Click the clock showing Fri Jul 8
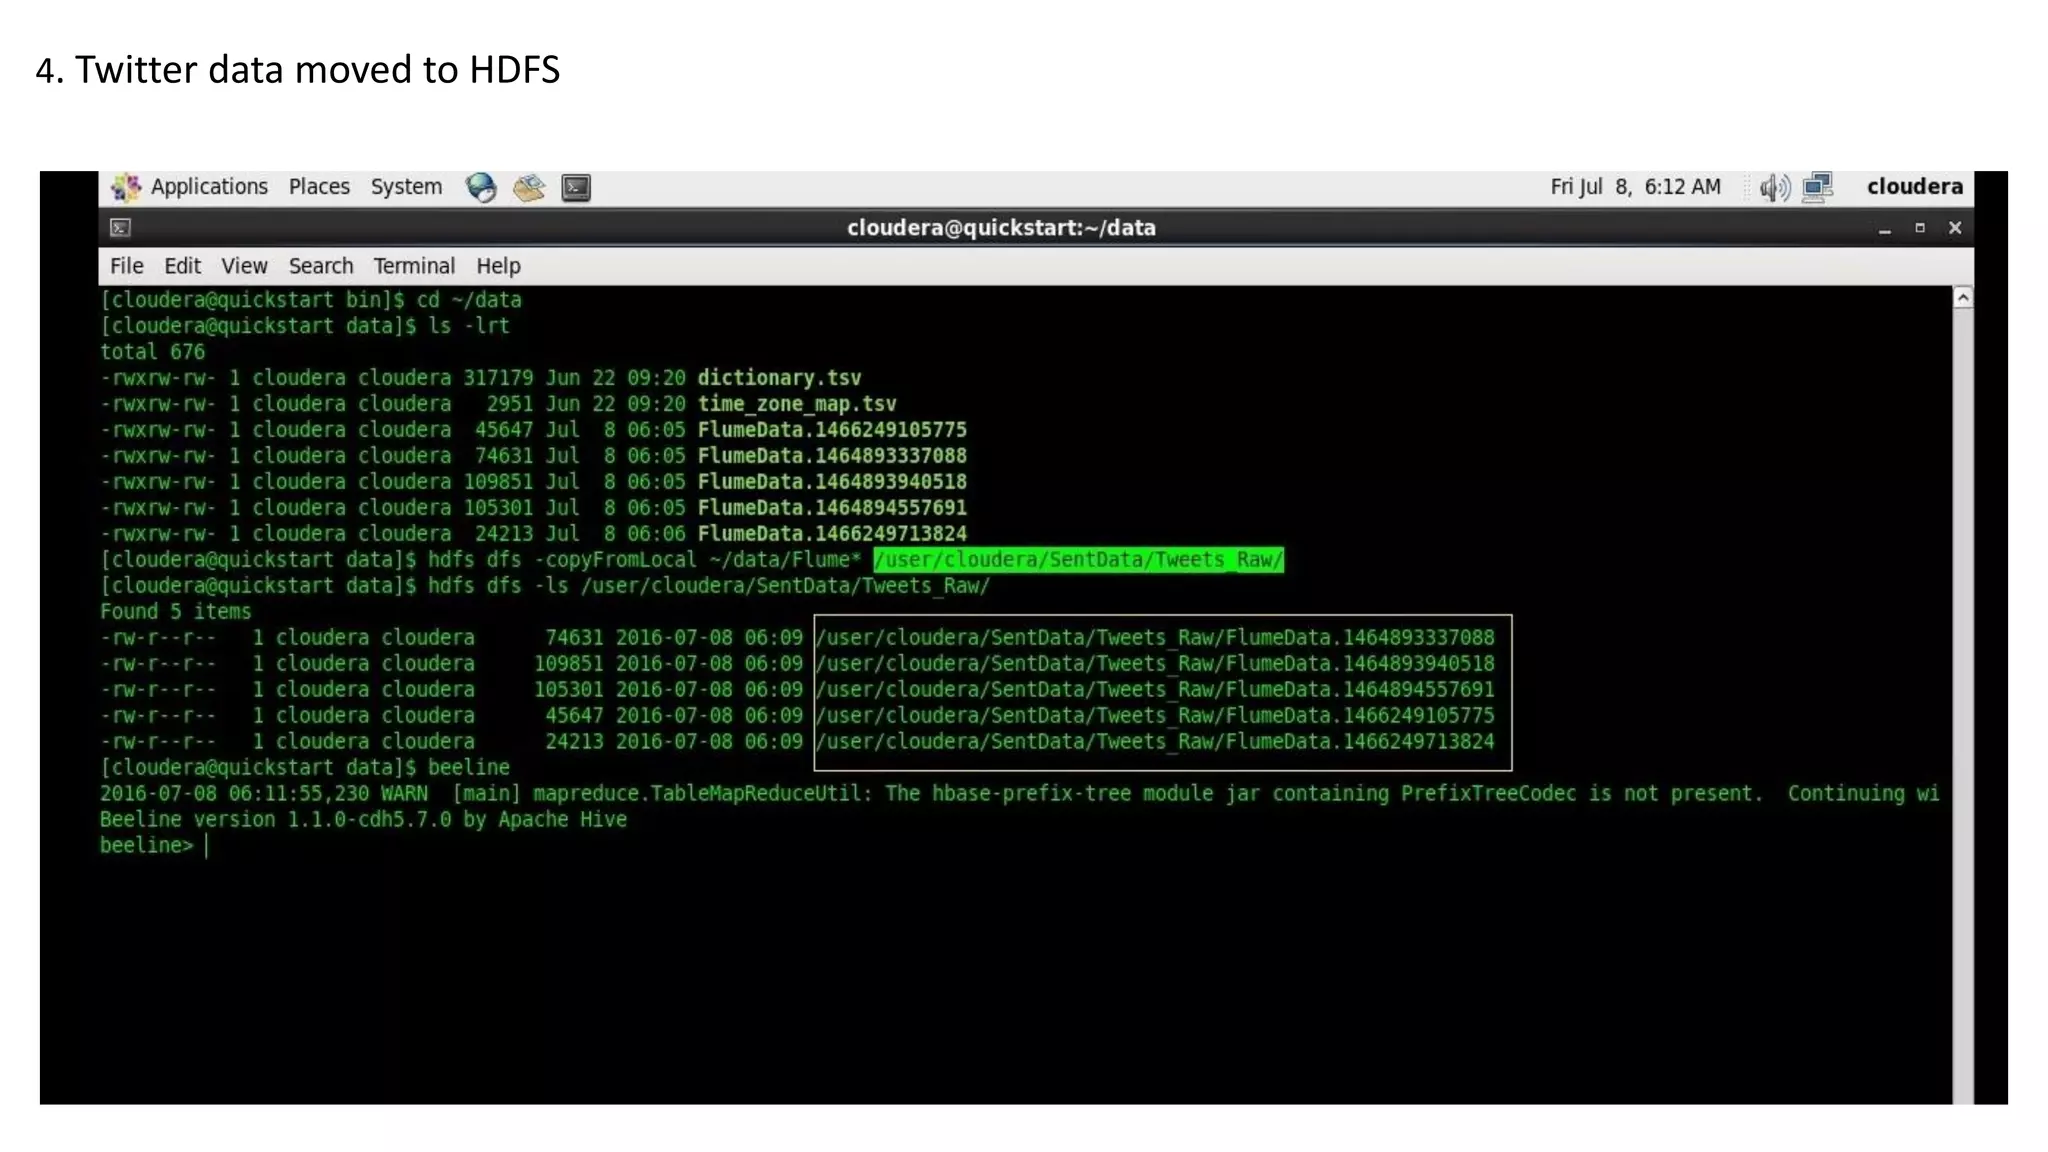 pyautogui.click(x=1635, y=187)
